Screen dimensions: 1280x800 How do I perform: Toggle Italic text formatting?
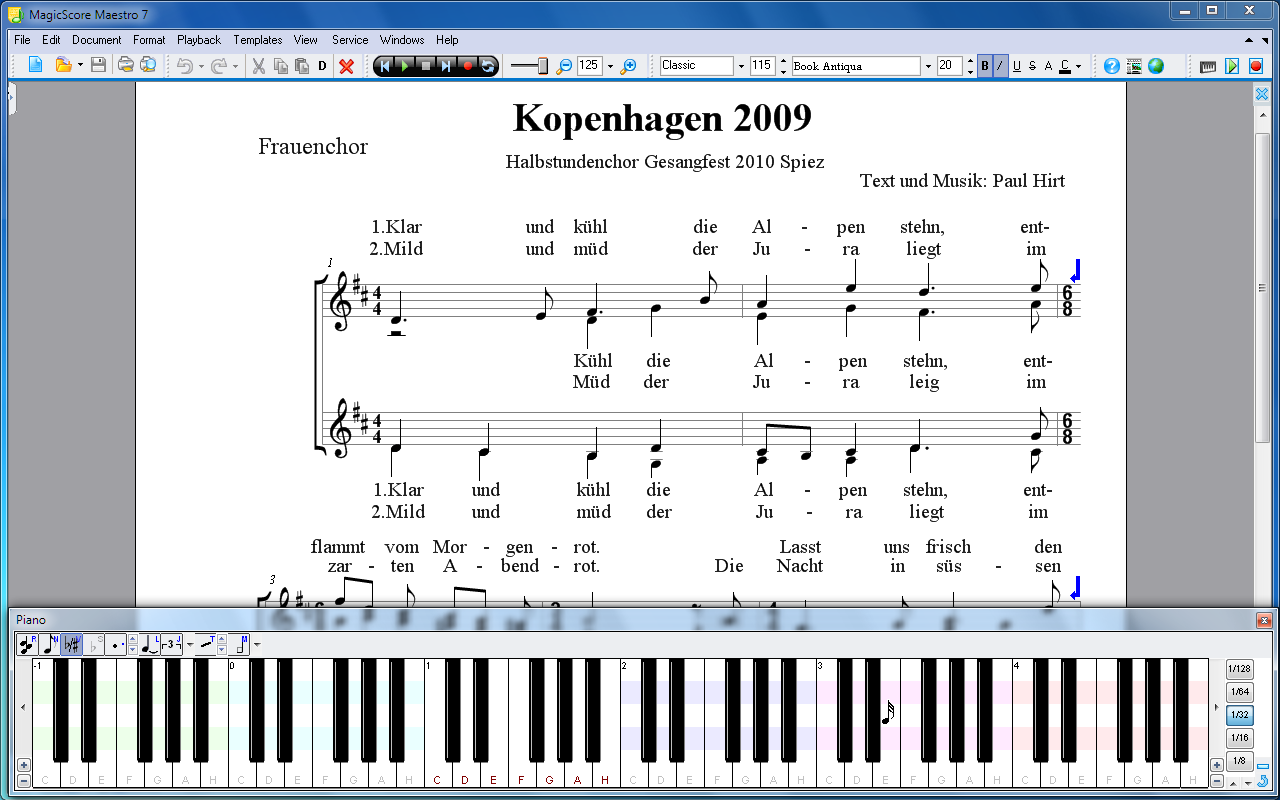click(x=999, y=66)
